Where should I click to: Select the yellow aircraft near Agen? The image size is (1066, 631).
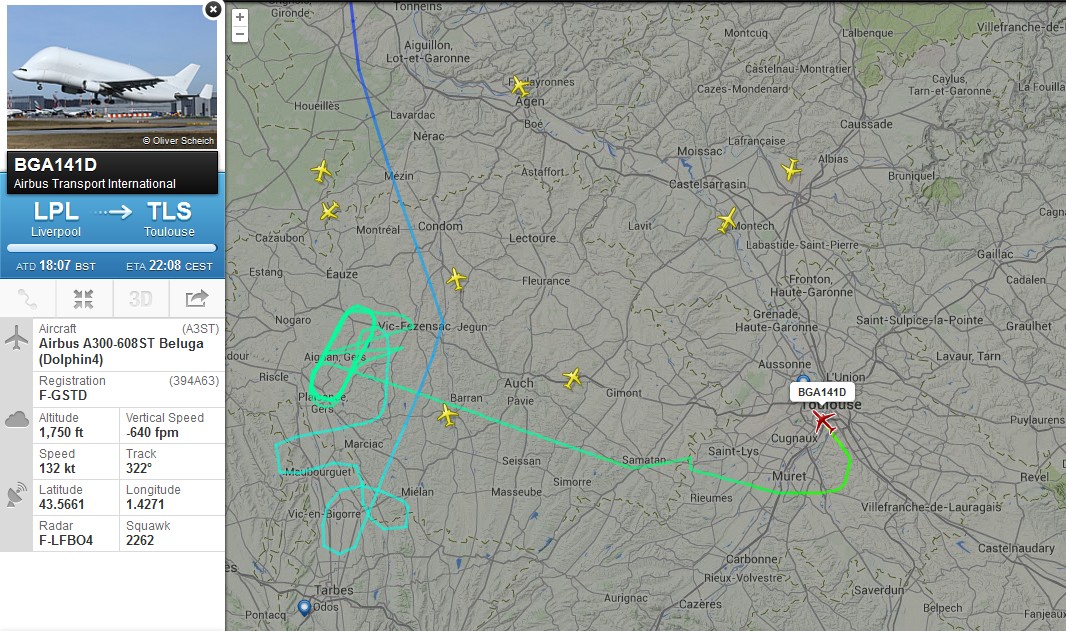pos(520,86)
